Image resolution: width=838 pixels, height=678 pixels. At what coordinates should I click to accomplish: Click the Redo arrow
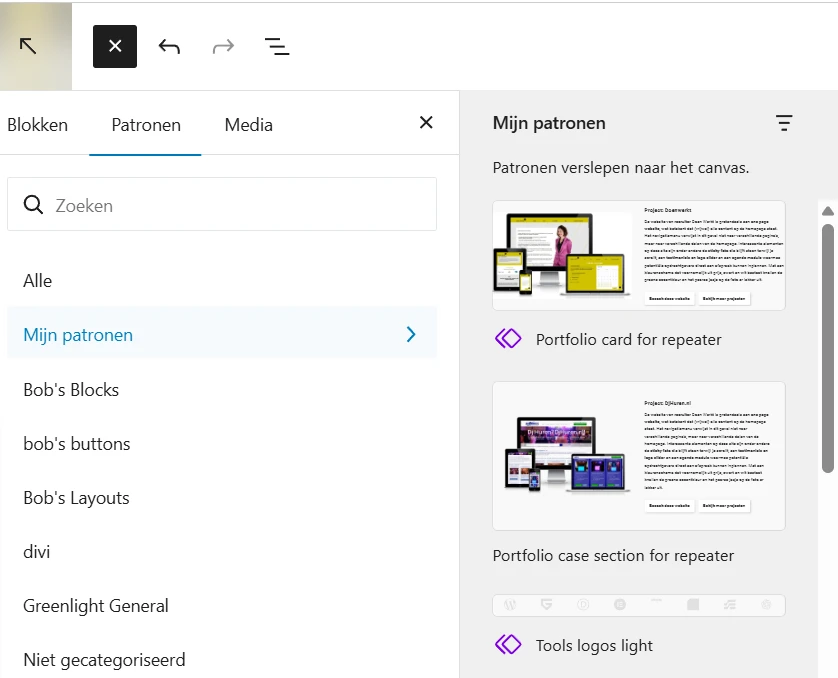click(222, 46)
